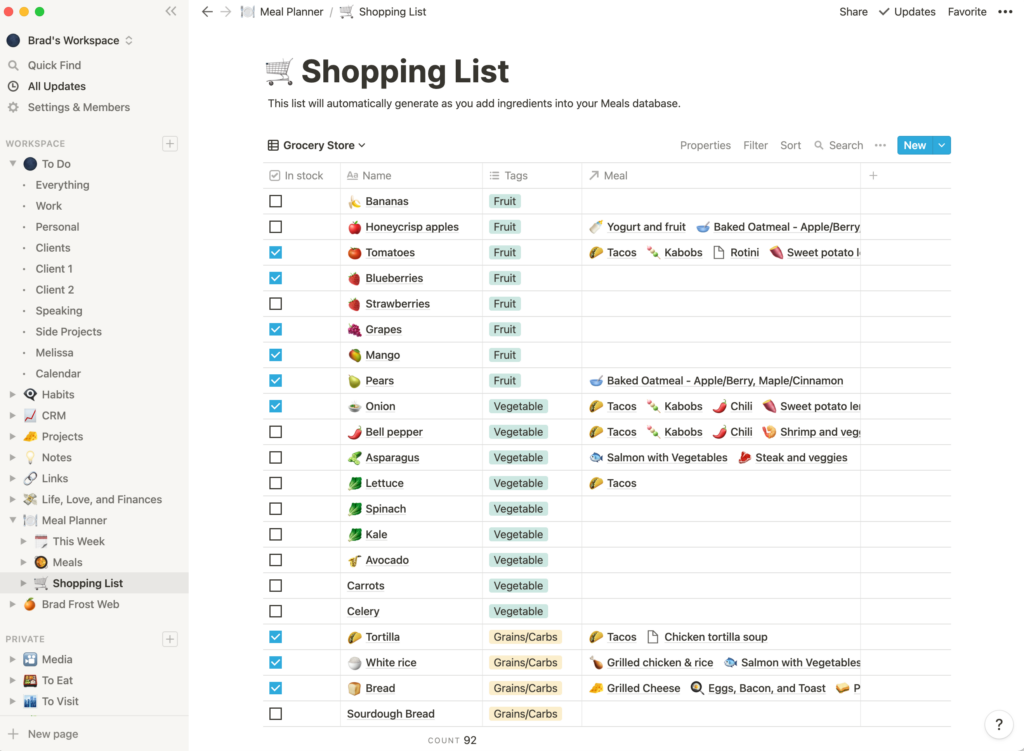This screenshot has width=1024, height=751.
Task: Click the banana icon in Bananas row
Action: tap(354, 202)
